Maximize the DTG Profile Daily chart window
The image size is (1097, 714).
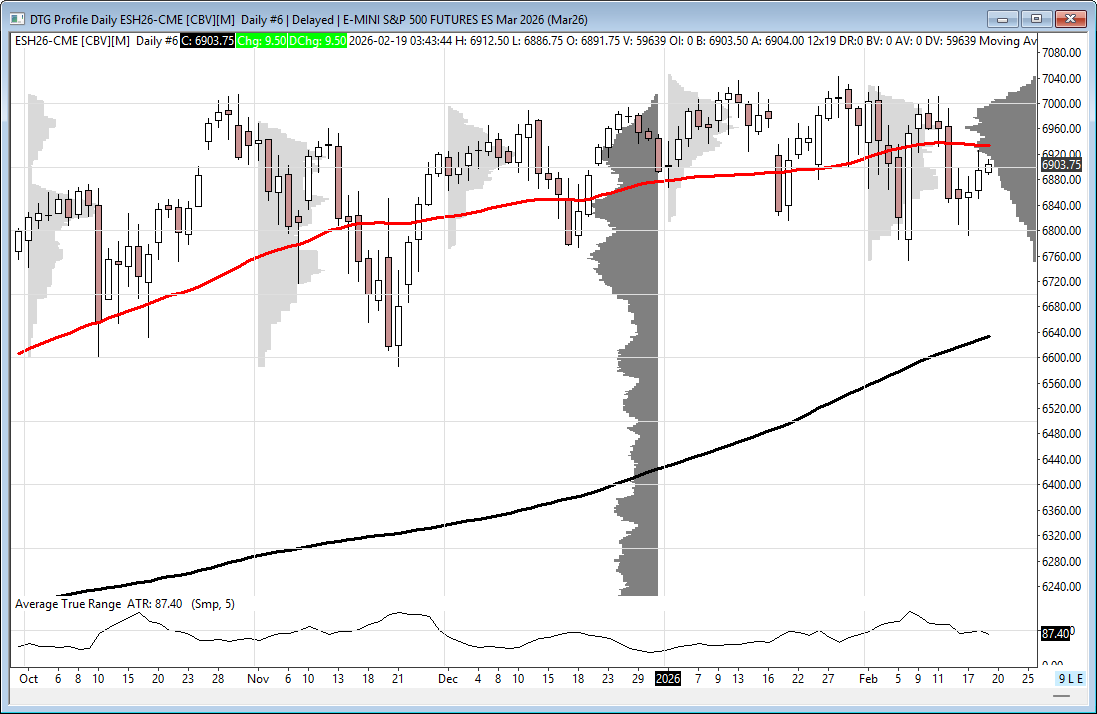click(1036, 18)
